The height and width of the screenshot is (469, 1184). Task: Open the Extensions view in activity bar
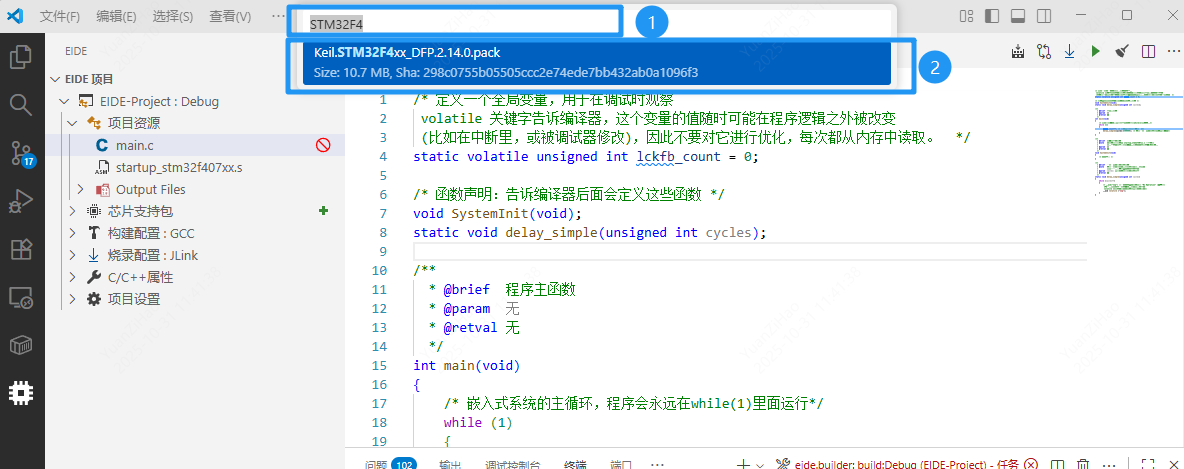point(21,249)
